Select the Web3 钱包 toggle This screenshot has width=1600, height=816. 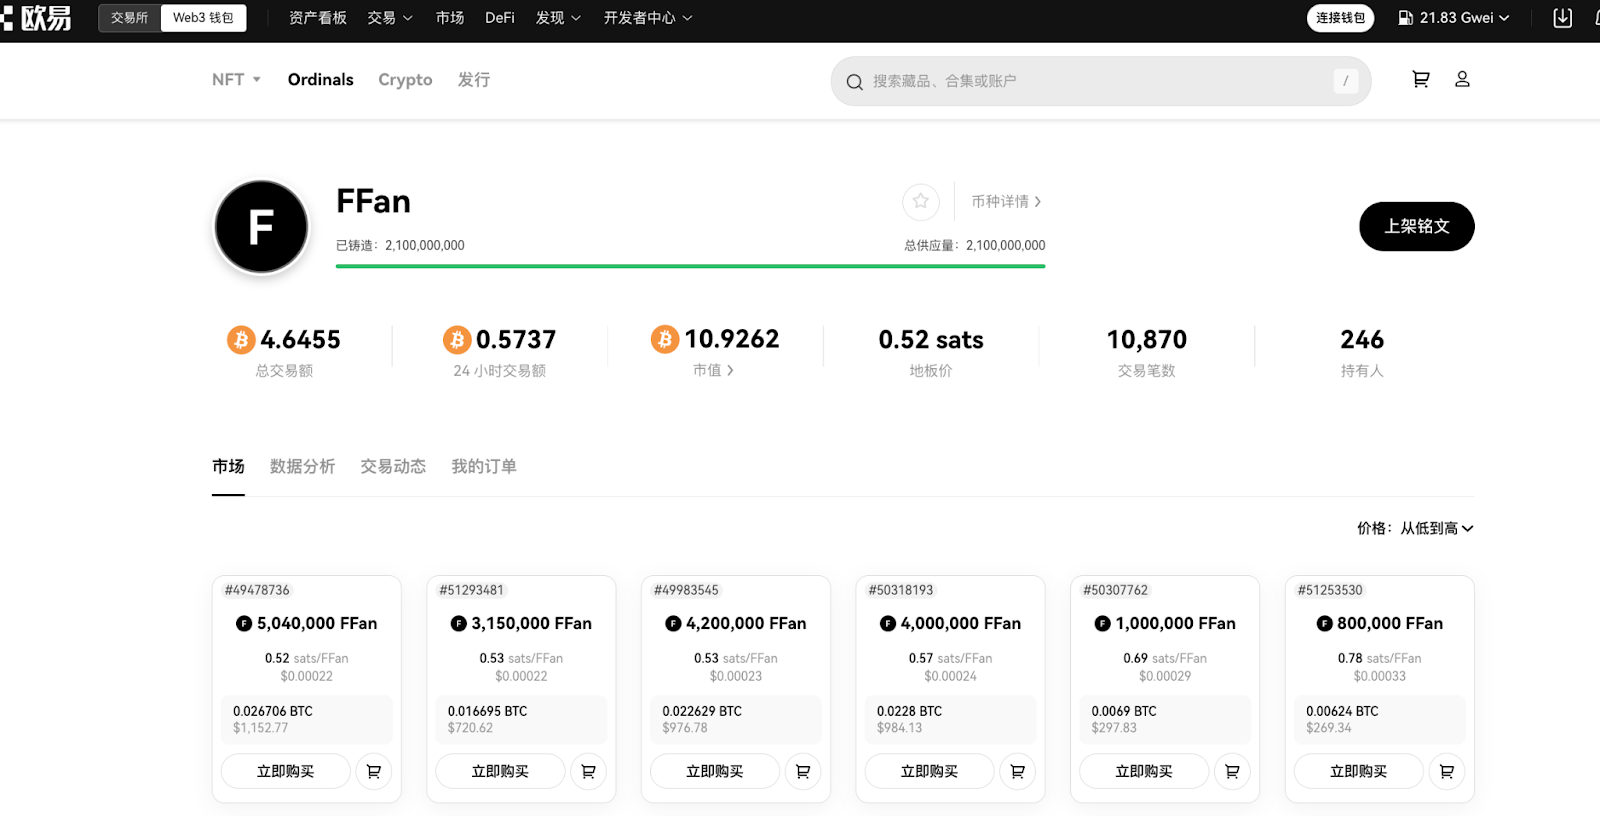click(203, 18)
